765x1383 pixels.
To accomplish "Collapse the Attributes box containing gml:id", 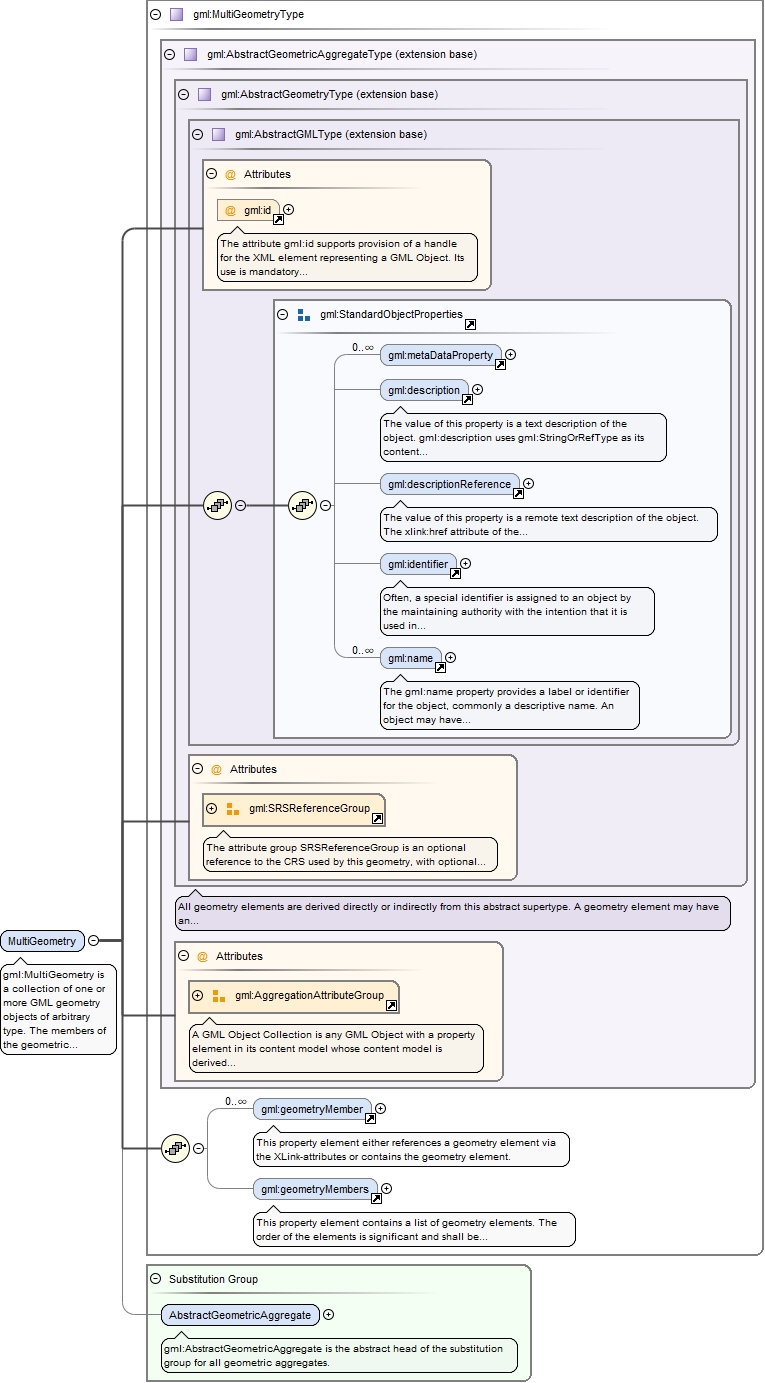I will coord(211,173).
